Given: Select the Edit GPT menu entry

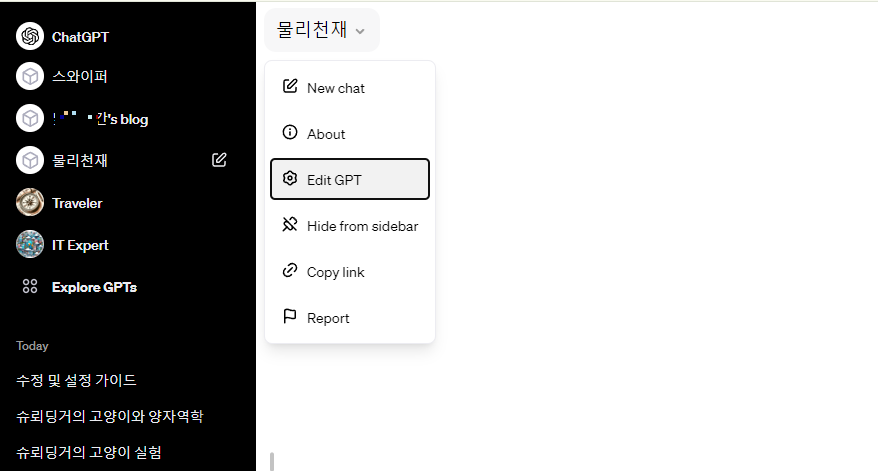Looking at the screenshot, I should pyautogui.click(x=350, y=179).
